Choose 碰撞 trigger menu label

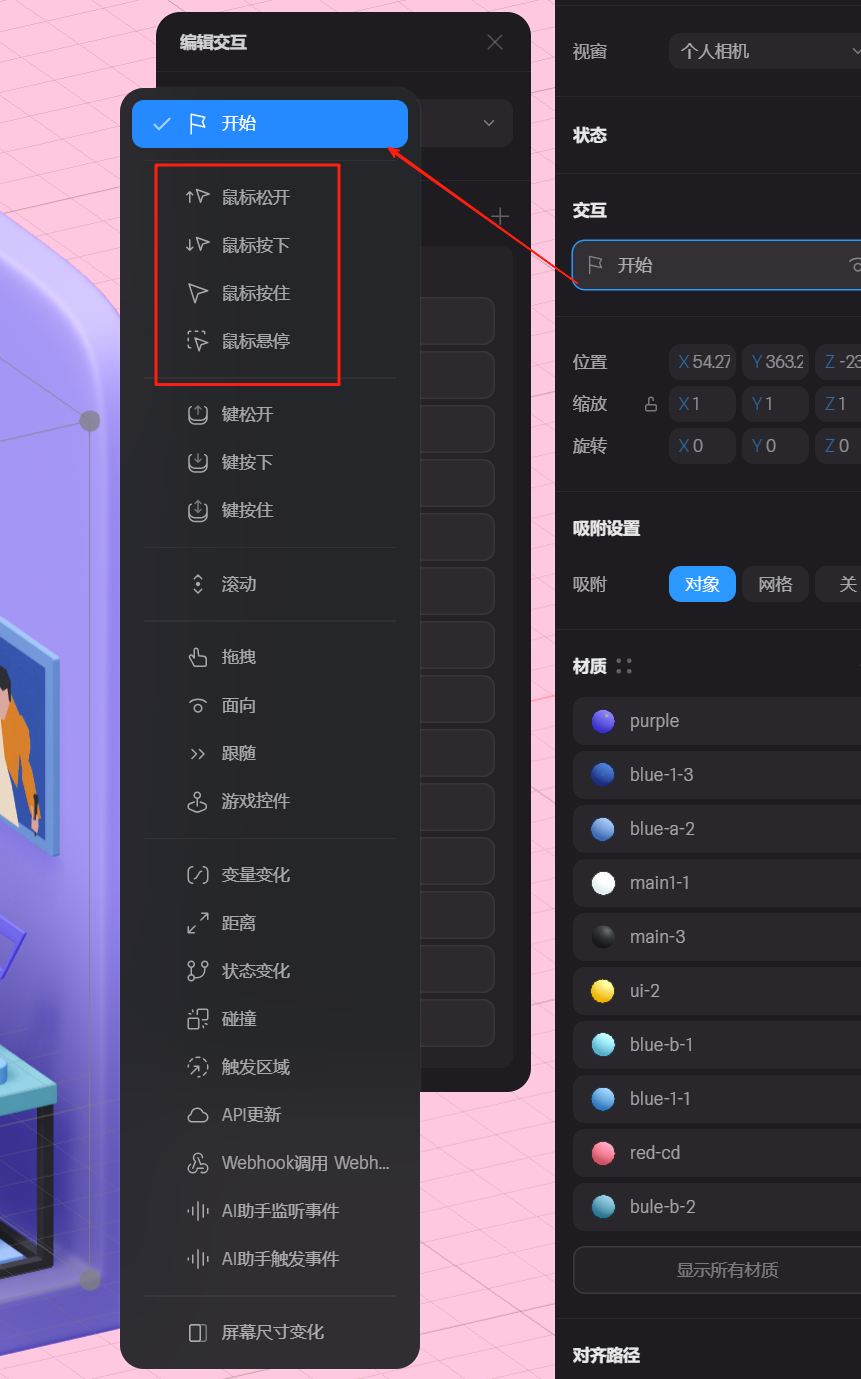[x=239, y=1019]
